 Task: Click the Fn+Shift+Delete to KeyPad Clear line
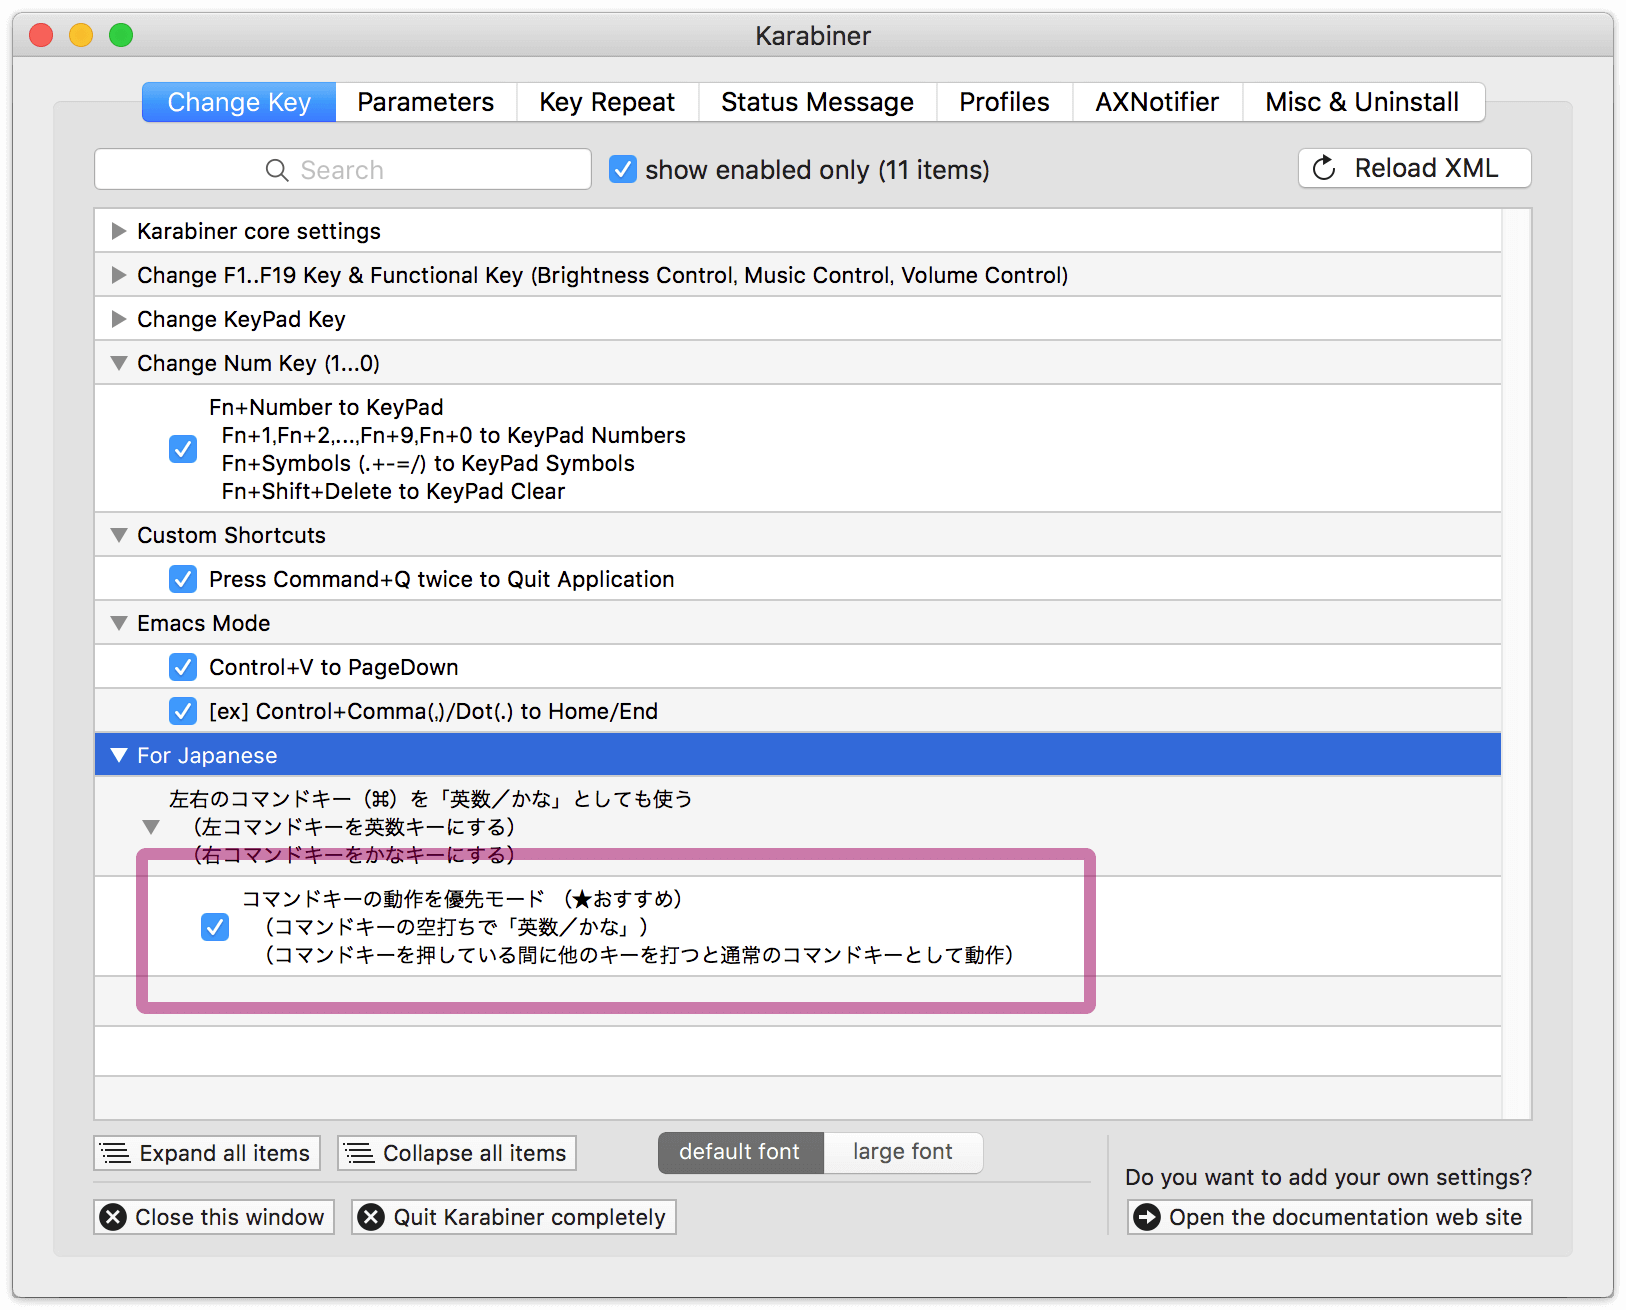393,491
